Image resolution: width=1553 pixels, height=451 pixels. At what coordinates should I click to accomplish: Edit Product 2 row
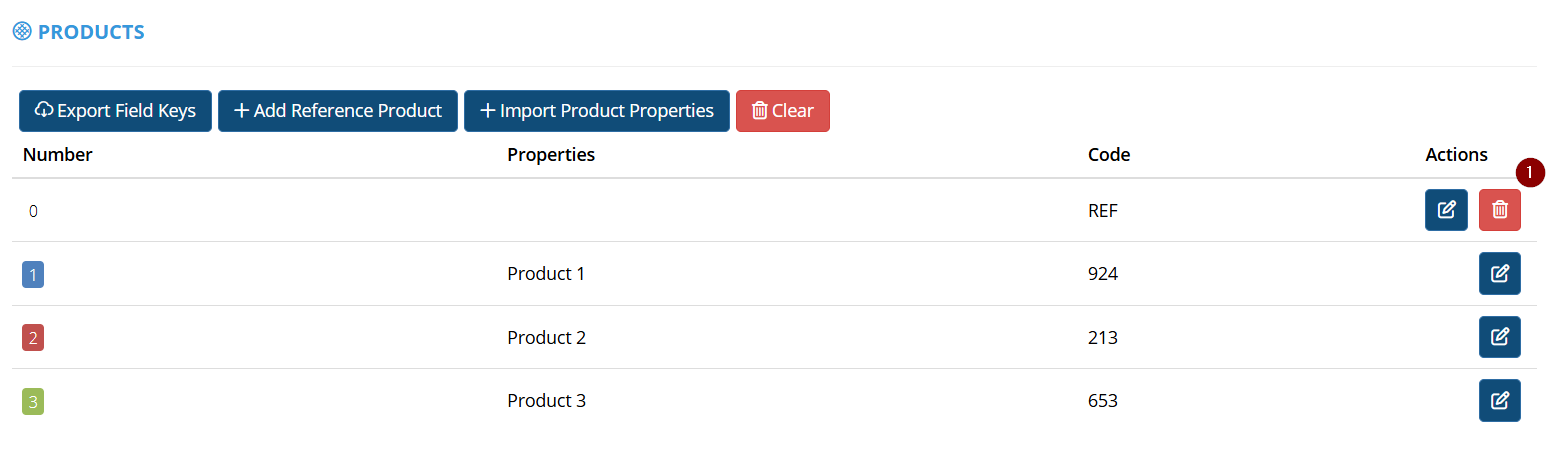[x=1499, y=337]
